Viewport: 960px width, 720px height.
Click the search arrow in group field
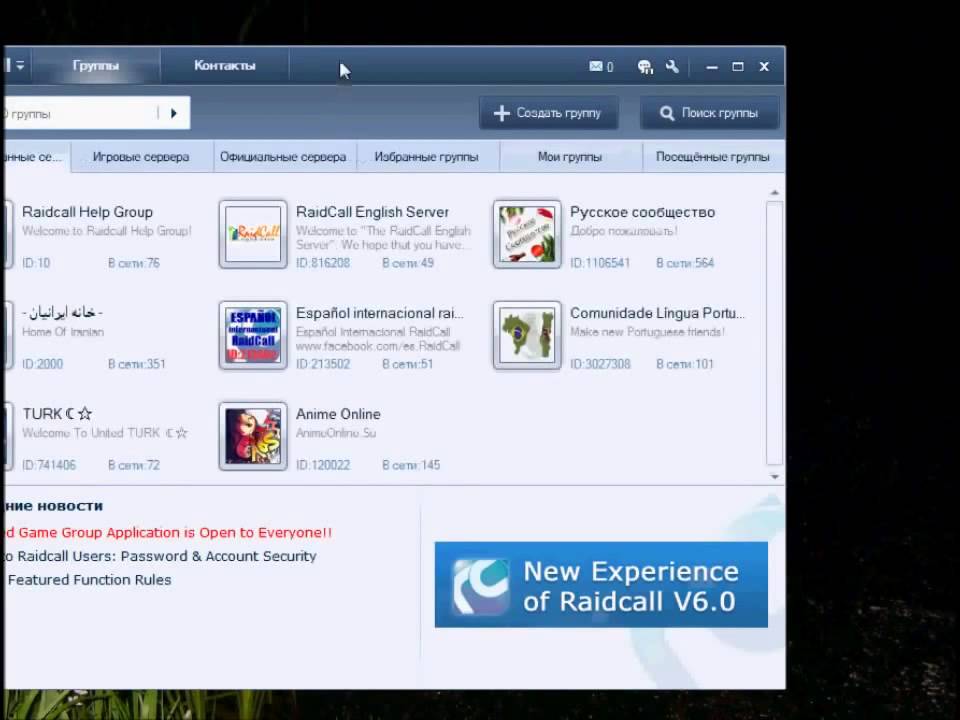click(x=174, y=113)
